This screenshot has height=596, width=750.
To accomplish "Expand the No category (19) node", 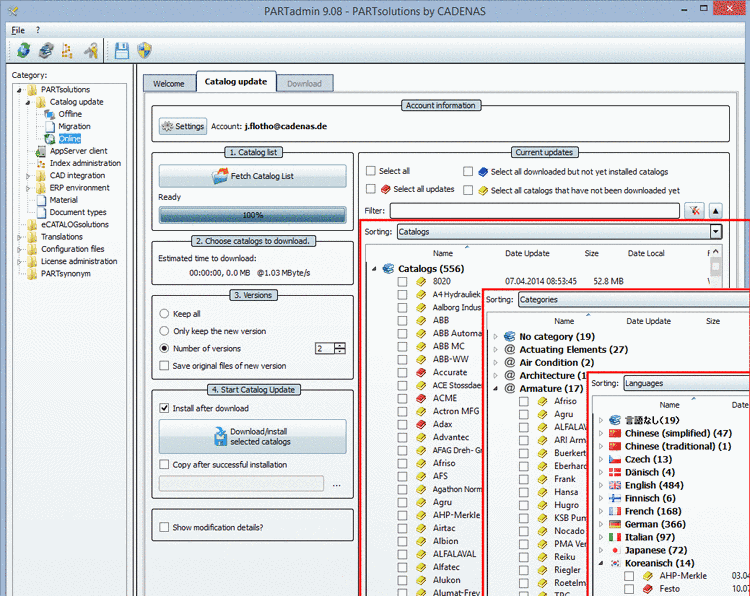I will coord(496,337).
